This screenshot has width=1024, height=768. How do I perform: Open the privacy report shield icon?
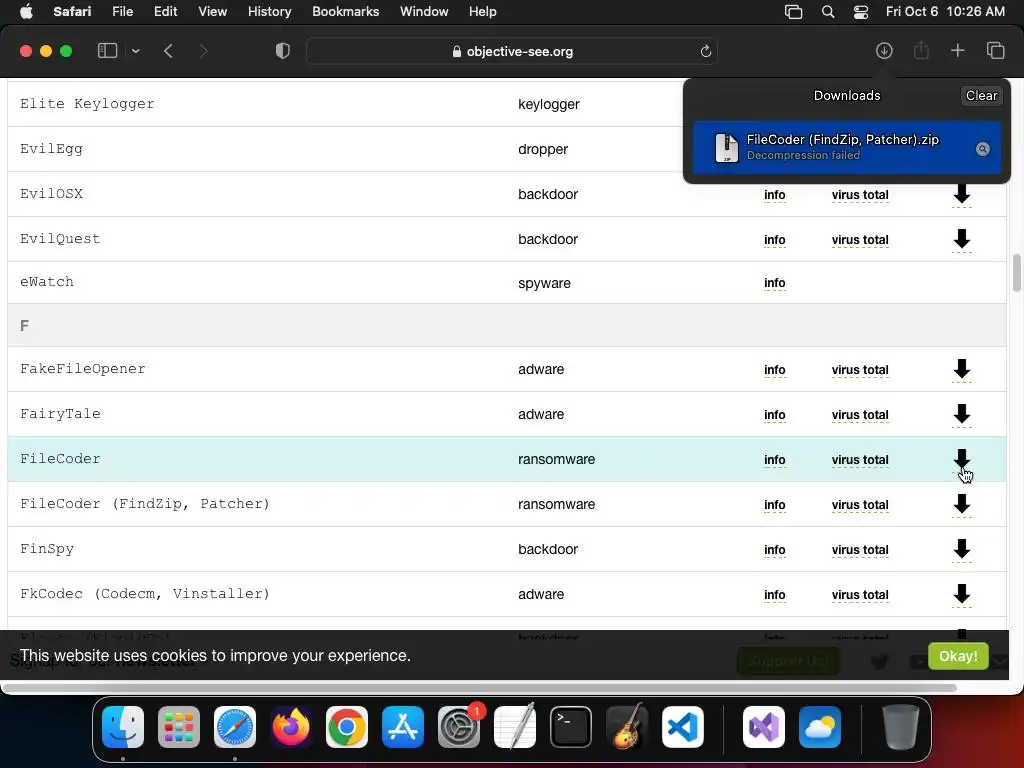[x=282, y=51]
